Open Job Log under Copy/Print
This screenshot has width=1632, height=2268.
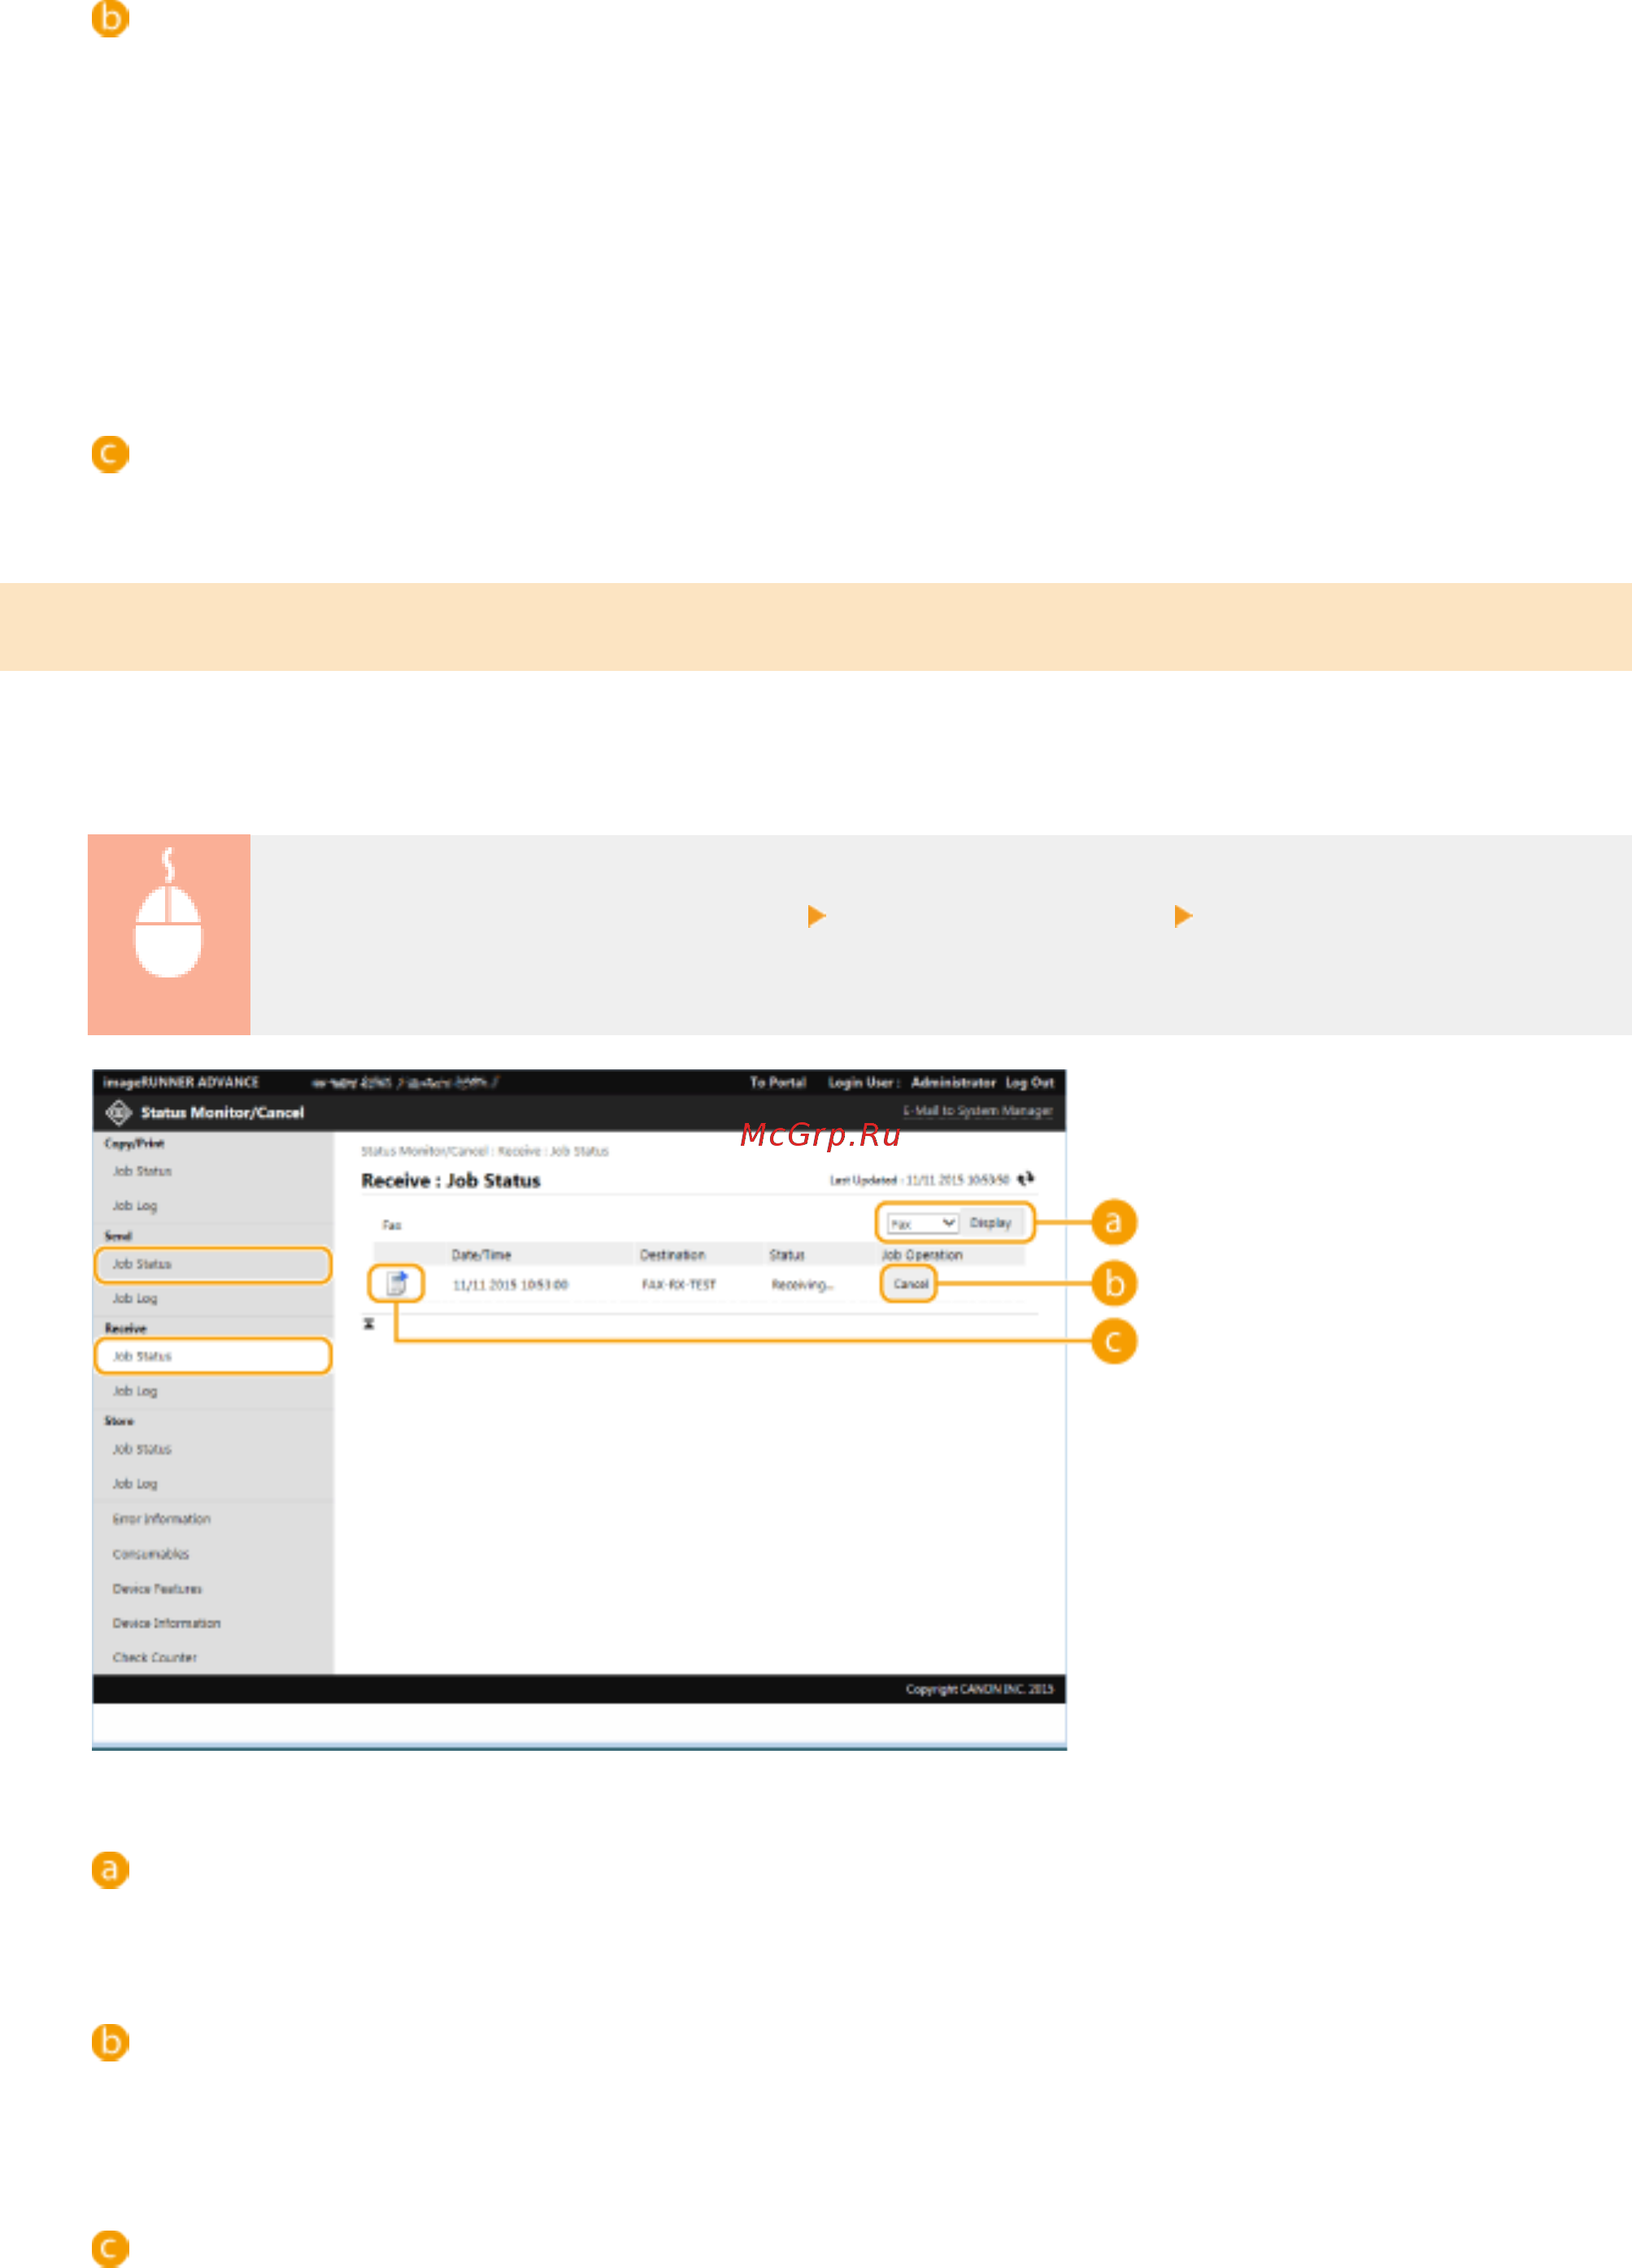[135, 1206]
